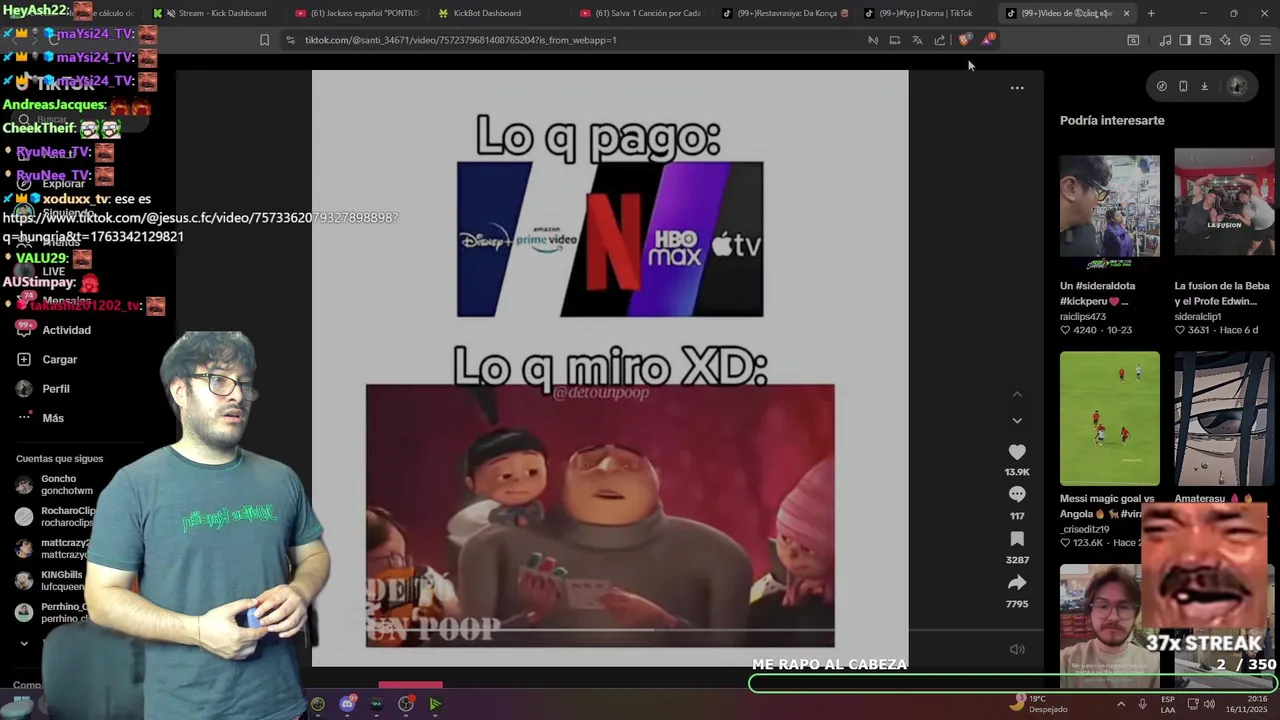Switch to the Salva 1 Canción YouTube tab

(x=642, y=13)
